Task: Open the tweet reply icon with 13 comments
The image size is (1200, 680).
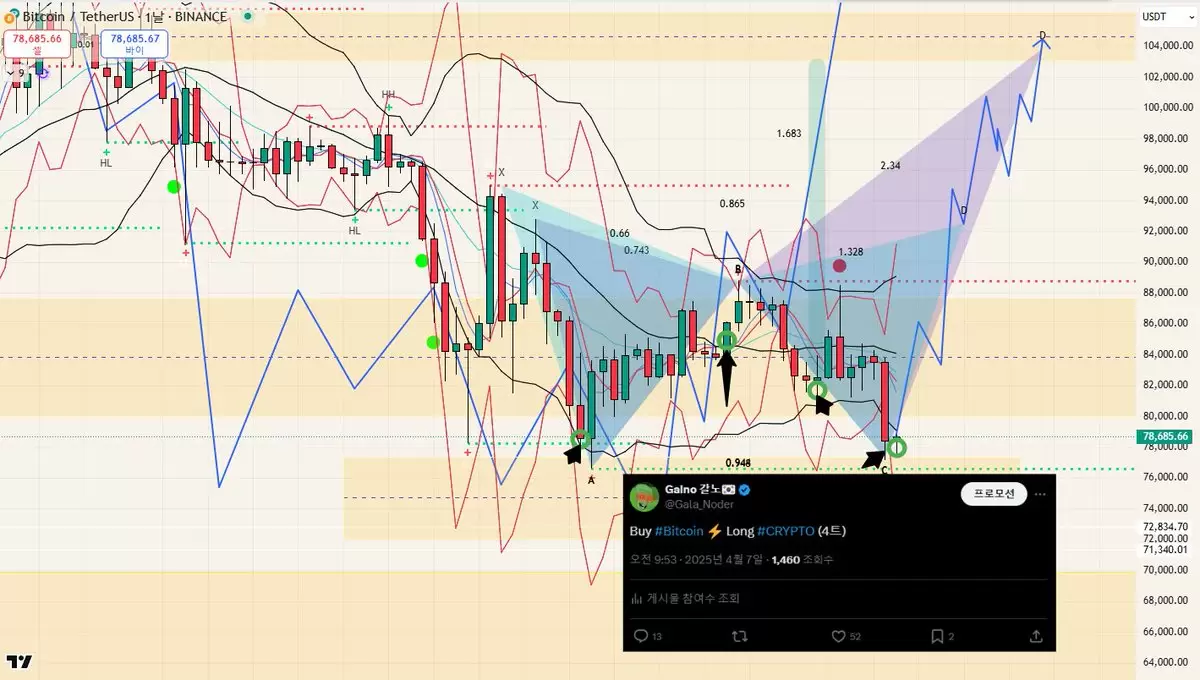Action: [x=642, y=636]
